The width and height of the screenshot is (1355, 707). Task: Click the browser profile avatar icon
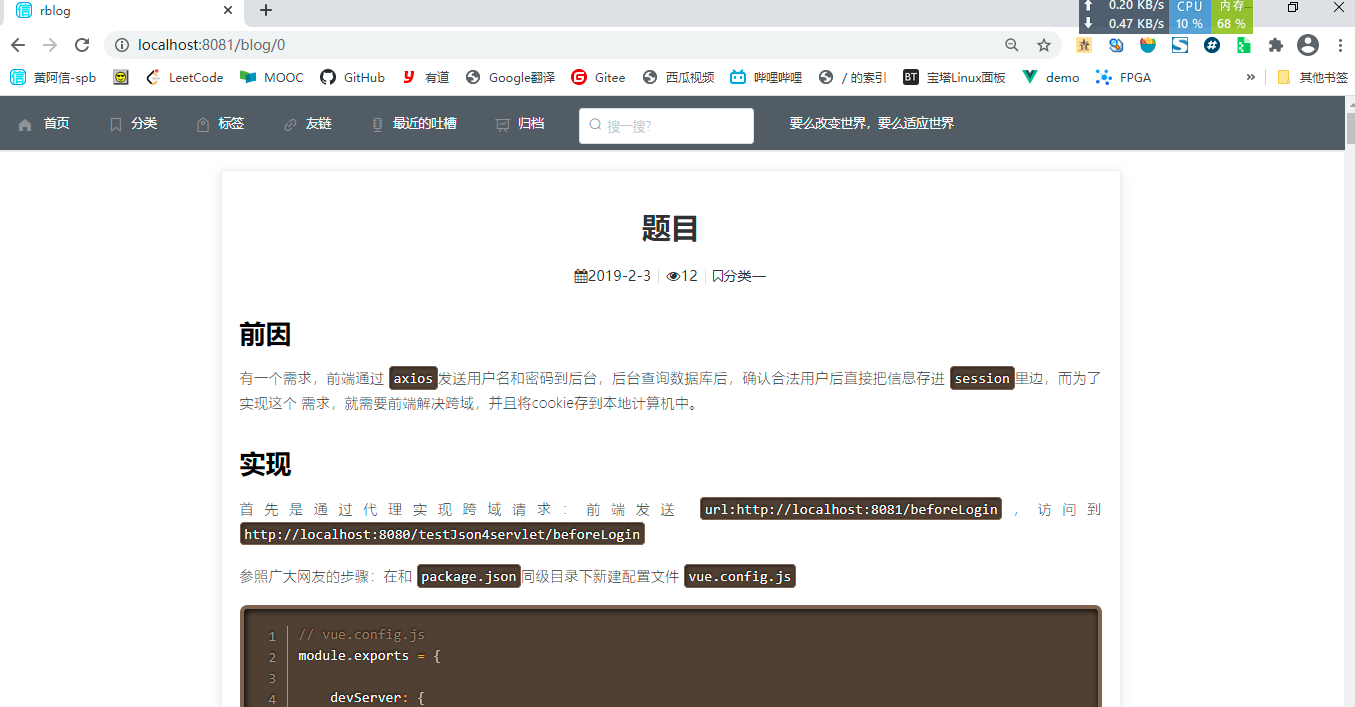tap(1308, 45)
